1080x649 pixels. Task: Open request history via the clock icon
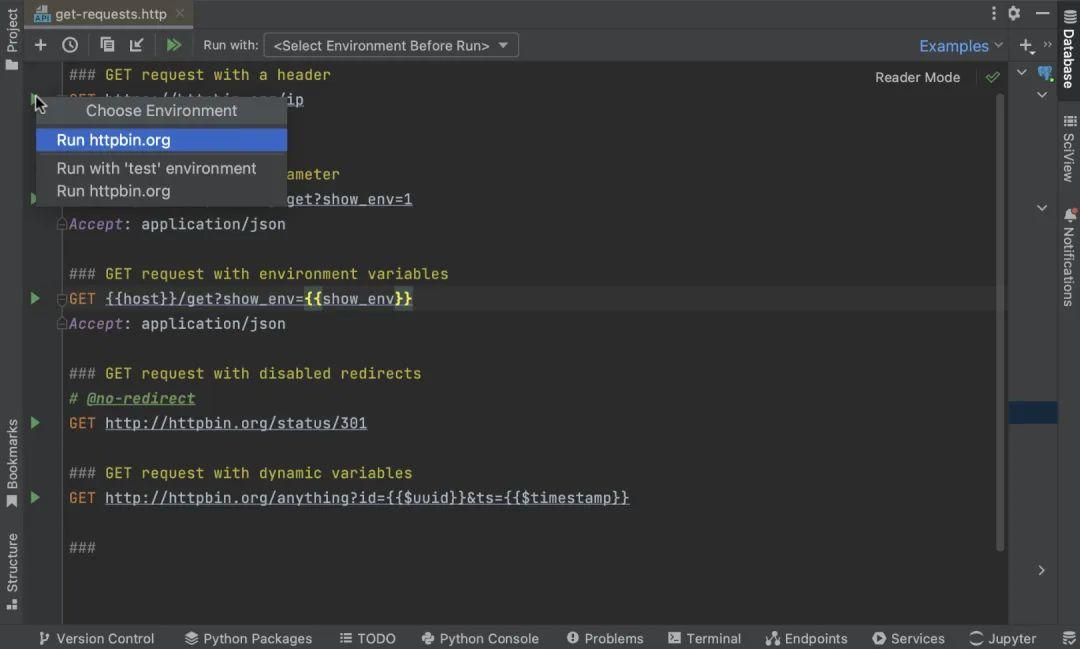[x=68, y=45]
